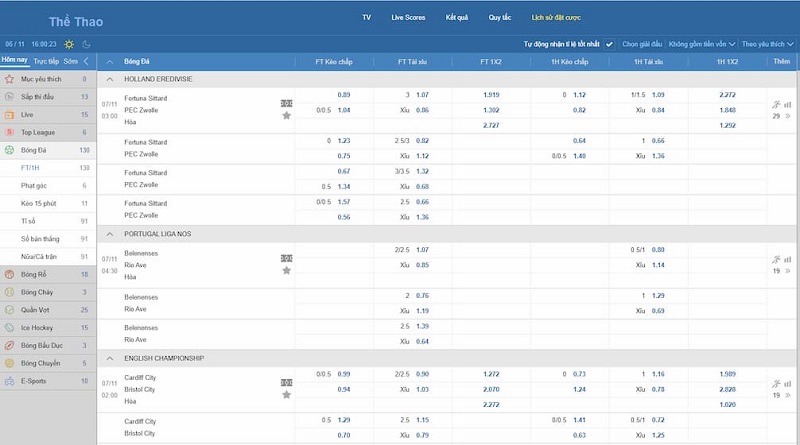Star the Cardiff City vs Bristol City match
This screenshot has height=445, width=800.
click(x=287, y=395)
